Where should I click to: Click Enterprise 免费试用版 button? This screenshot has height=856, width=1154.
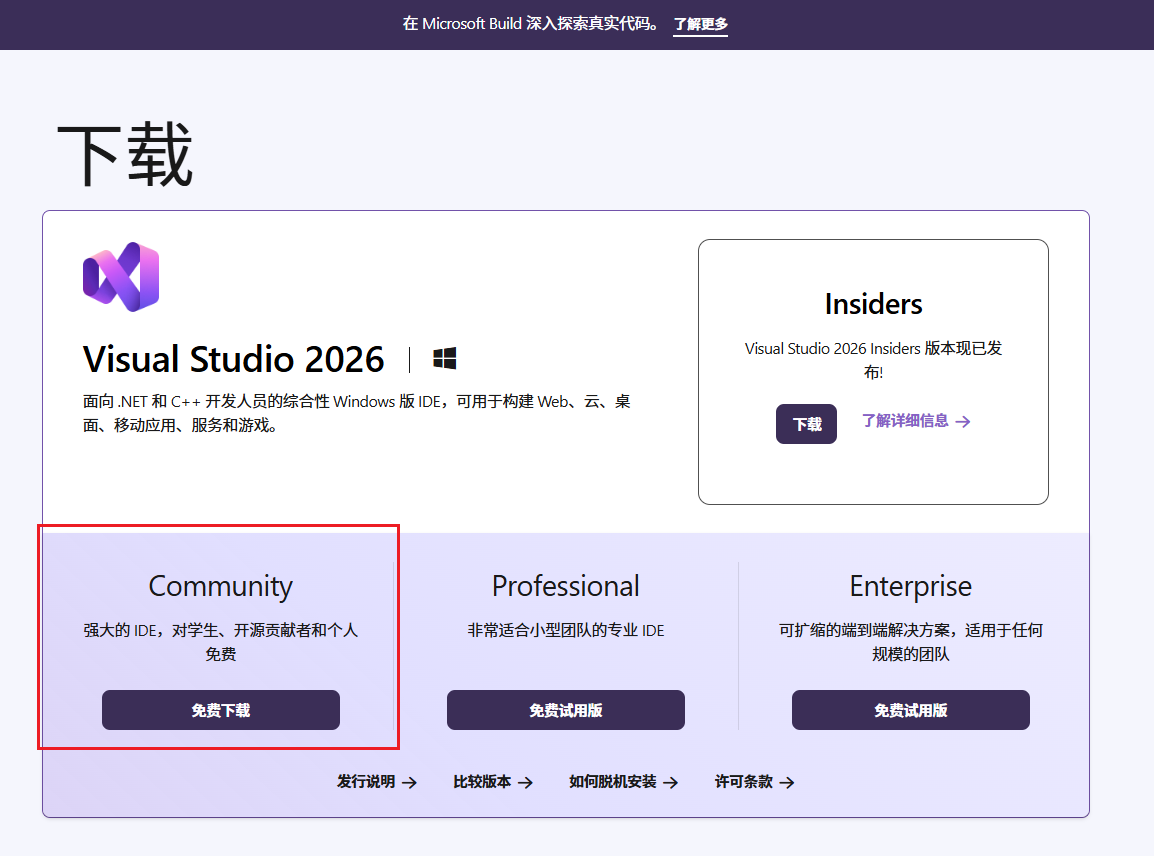coord(910,710)
